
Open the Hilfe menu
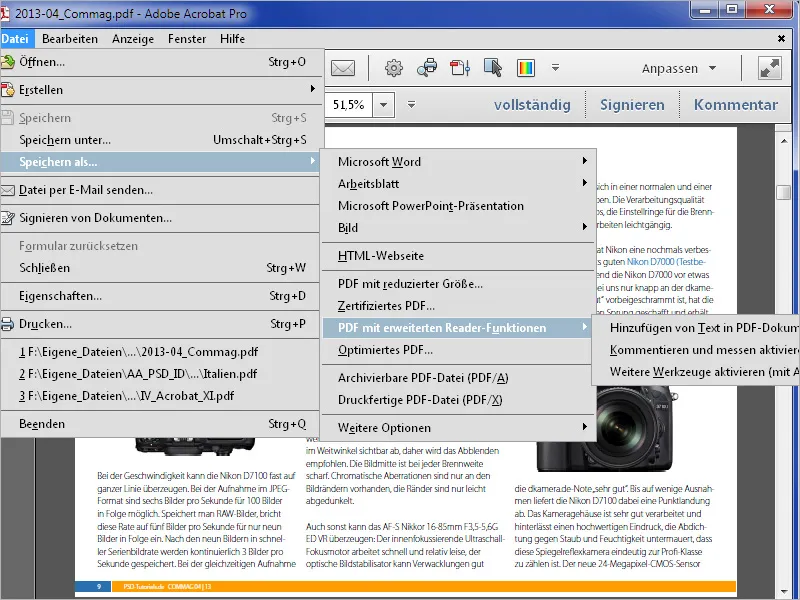tap(232, 39)
